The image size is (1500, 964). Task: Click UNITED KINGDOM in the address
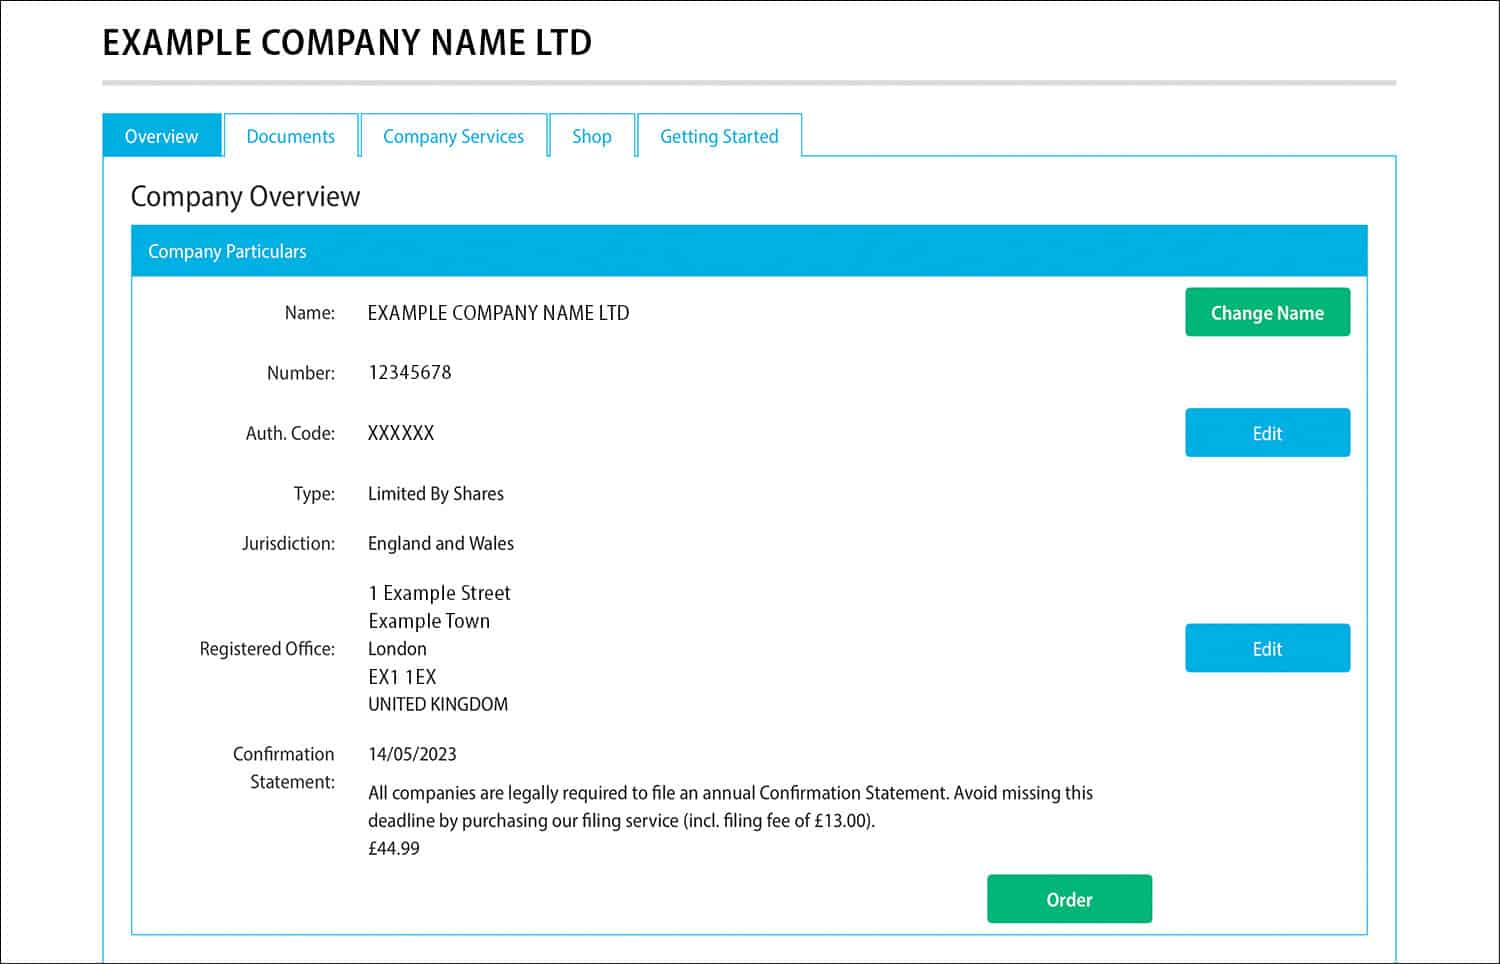[x=437, y=704]
